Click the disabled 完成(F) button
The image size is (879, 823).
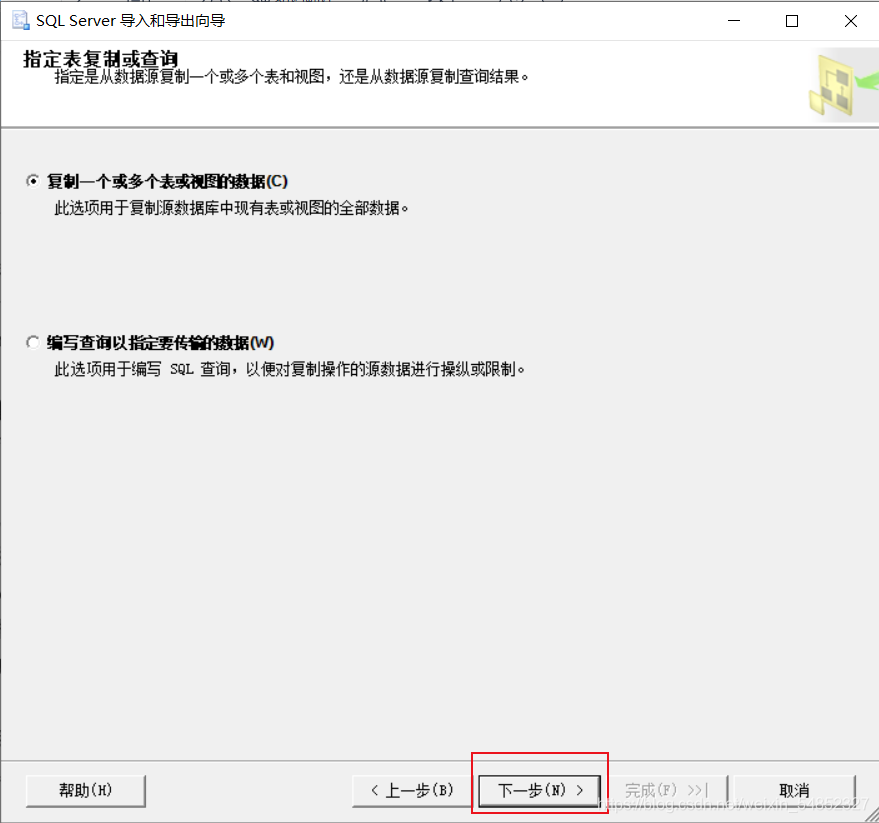[667, 790]
